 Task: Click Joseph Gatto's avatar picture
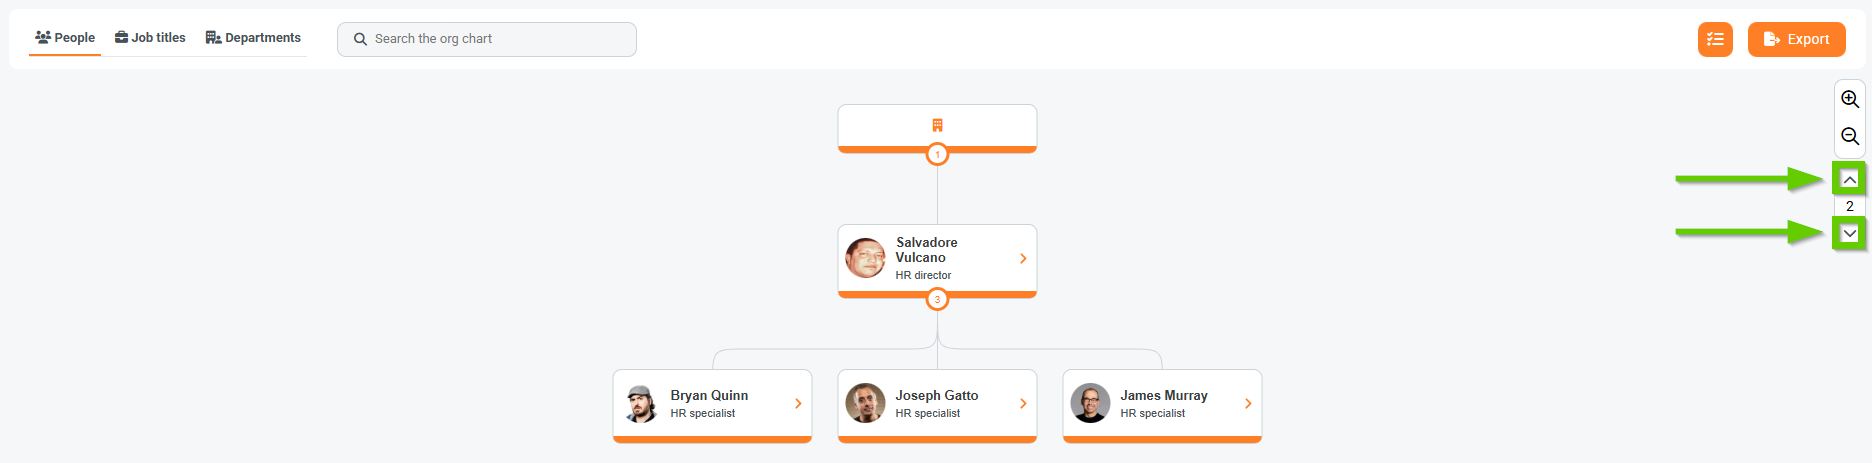coord(865,403)
